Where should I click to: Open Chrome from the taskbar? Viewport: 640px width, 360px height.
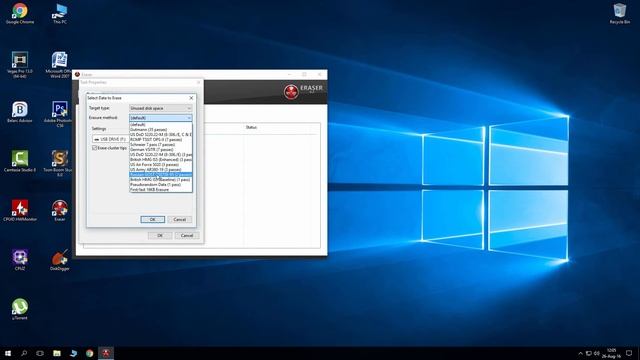click(x=89, y=353)
